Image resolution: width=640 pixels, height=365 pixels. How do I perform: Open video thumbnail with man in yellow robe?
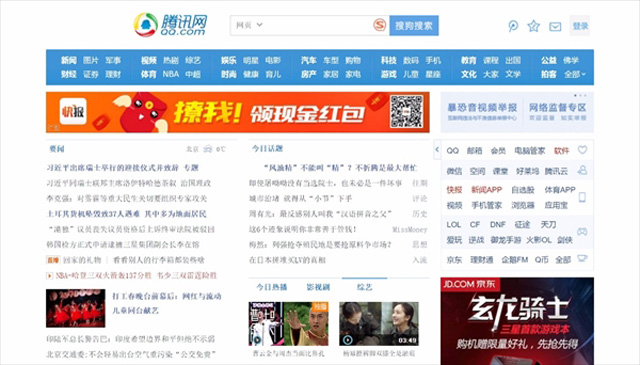click(289, 324)
